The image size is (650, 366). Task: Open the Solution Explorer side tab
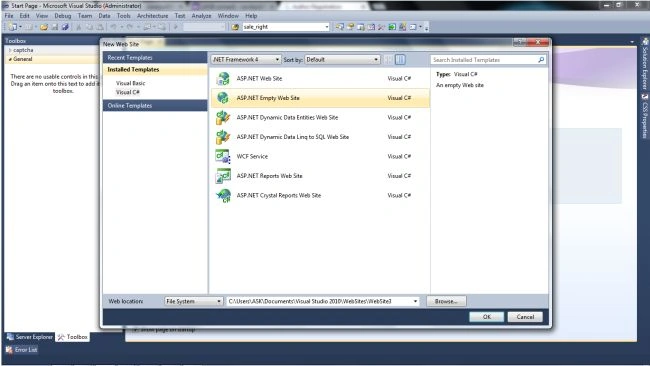click(x=645, y=63)
